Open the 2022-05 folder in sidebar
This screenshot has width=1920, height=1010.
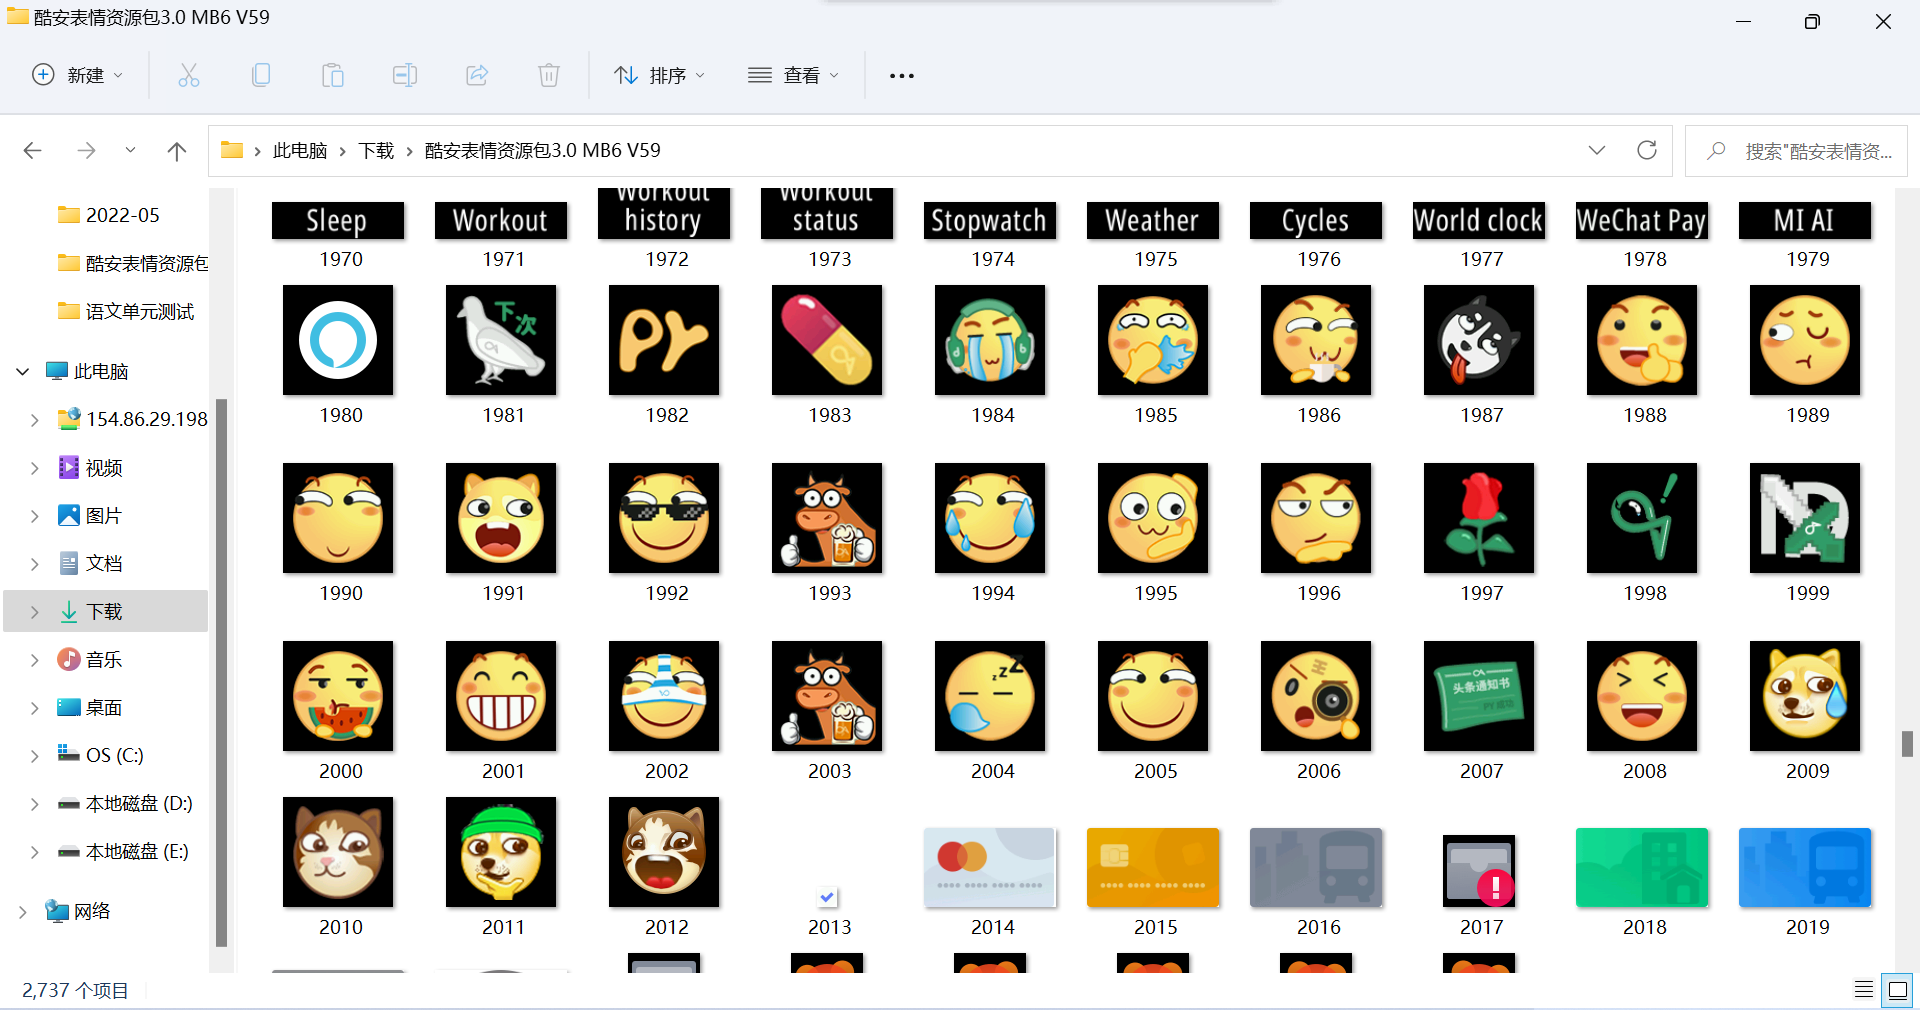[x=122, y=215]
